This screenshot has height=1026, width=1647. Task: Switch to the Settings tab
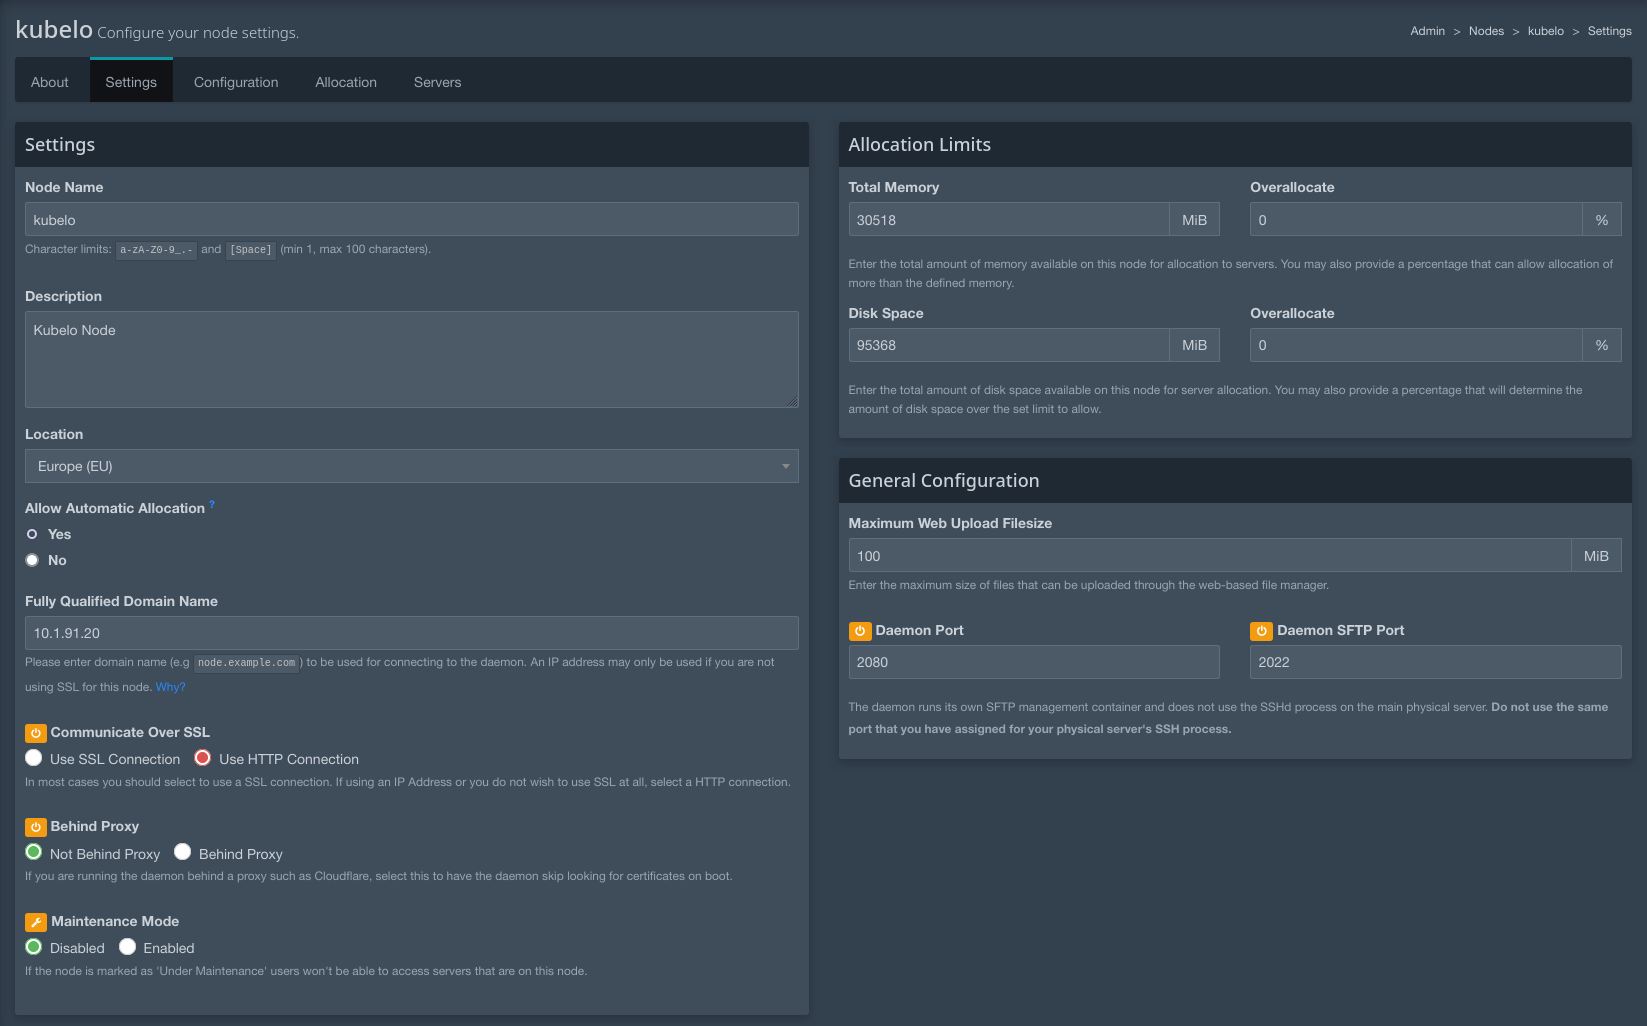(x=131, y=81)
